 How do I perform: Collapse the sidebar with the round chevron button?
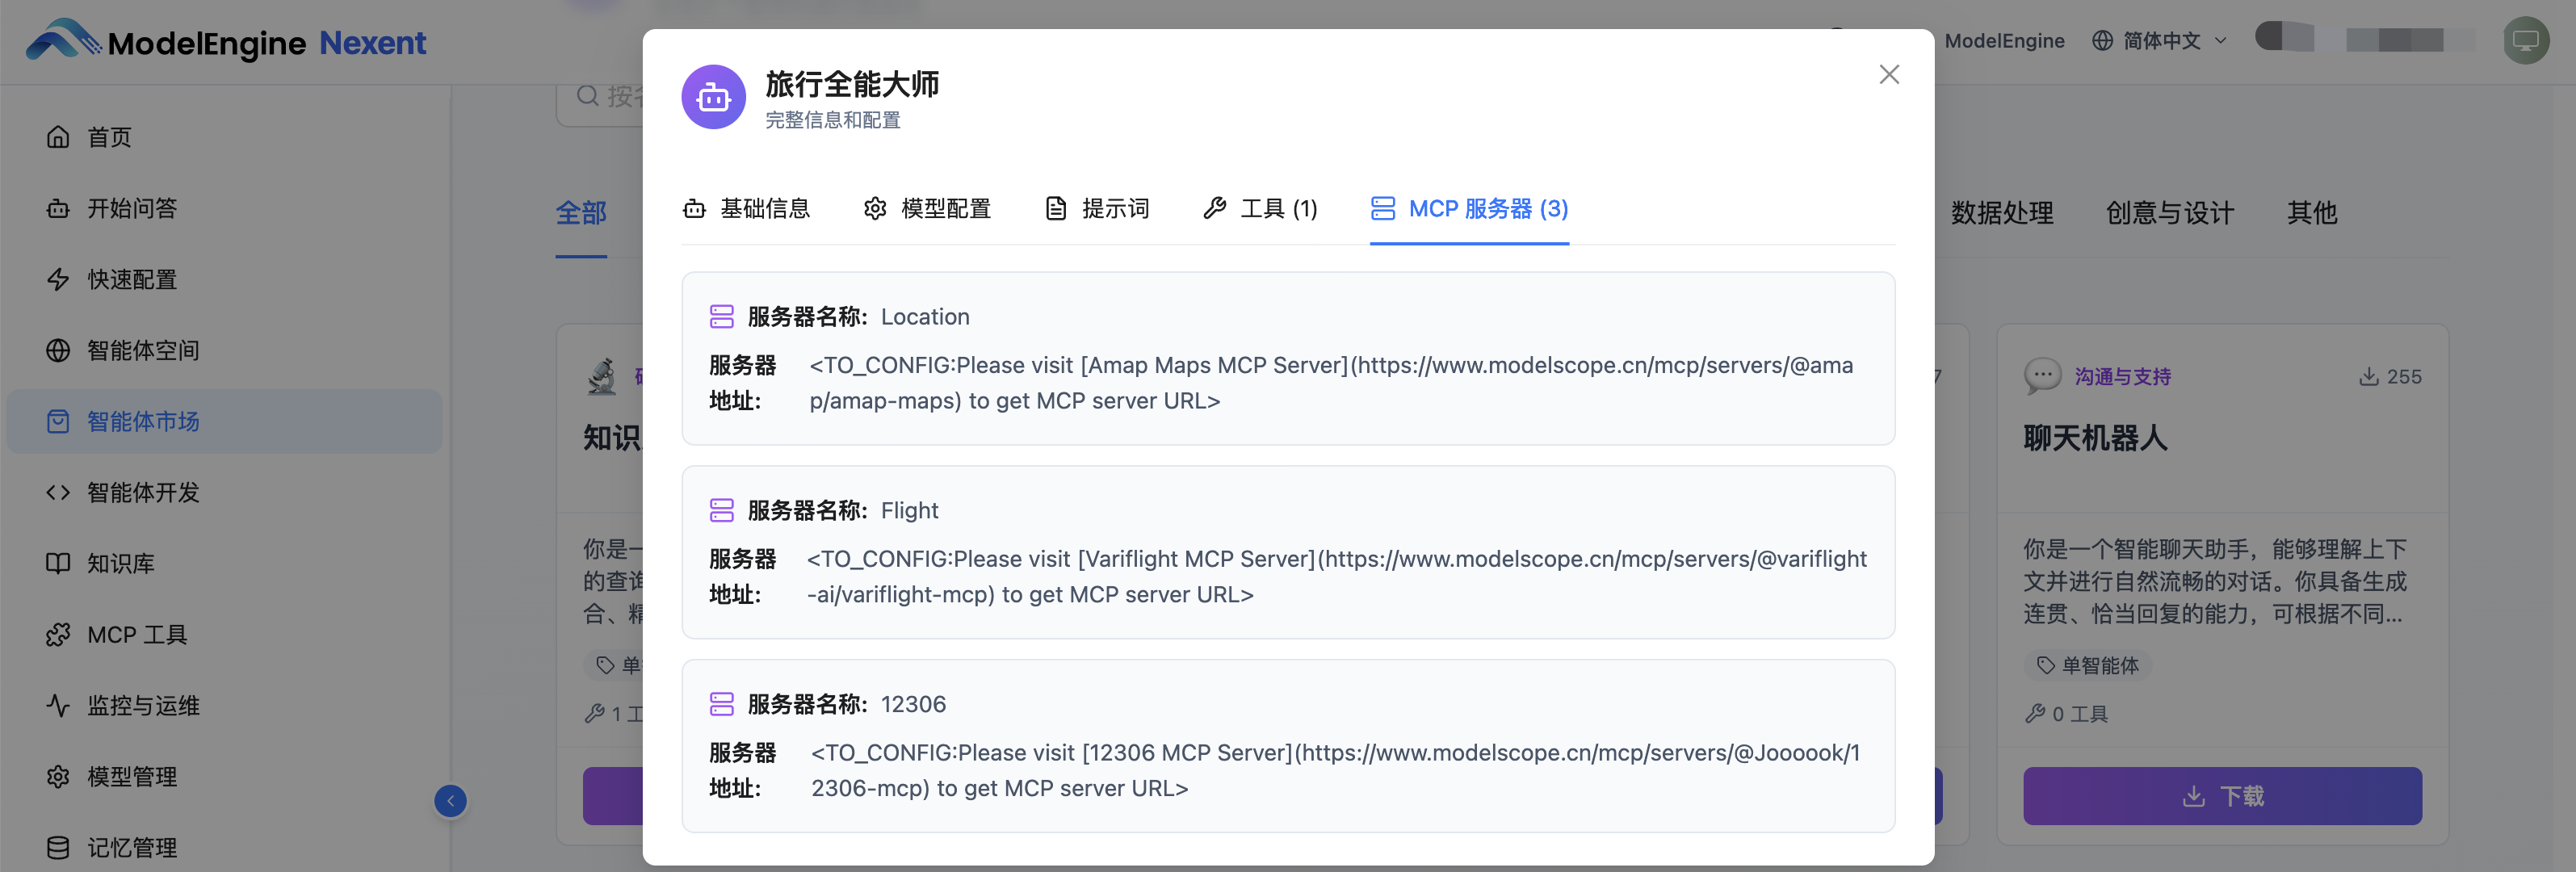click(x=450, y=800)
